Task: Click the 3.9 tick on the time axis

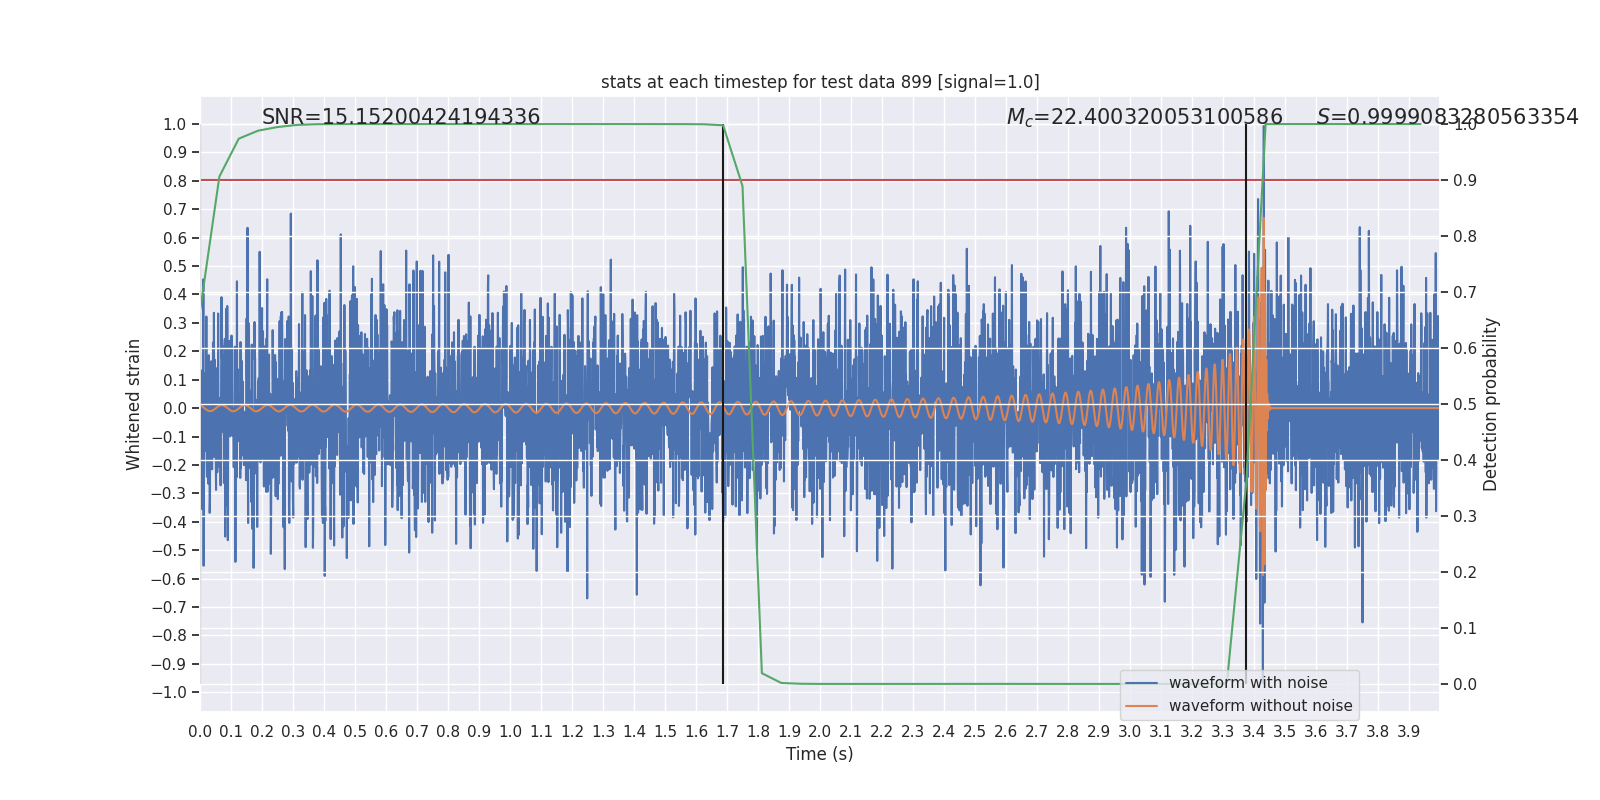Action: [1409, 731]
